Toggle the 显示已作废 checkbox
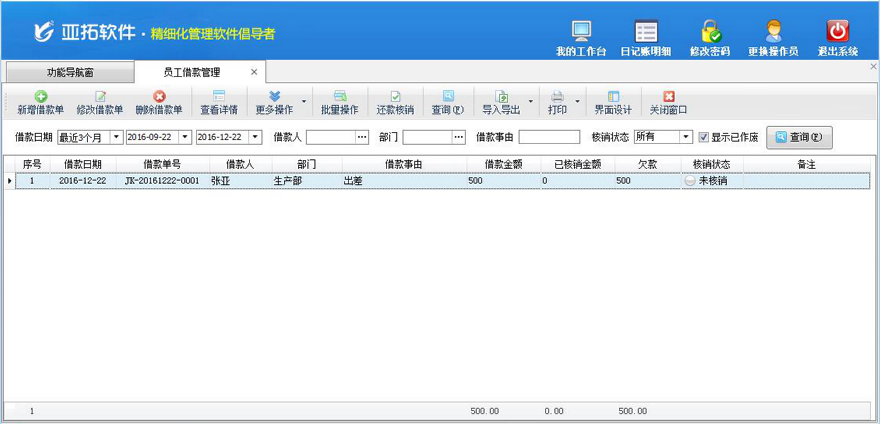The image size is (880, 424). coord(704,137)
